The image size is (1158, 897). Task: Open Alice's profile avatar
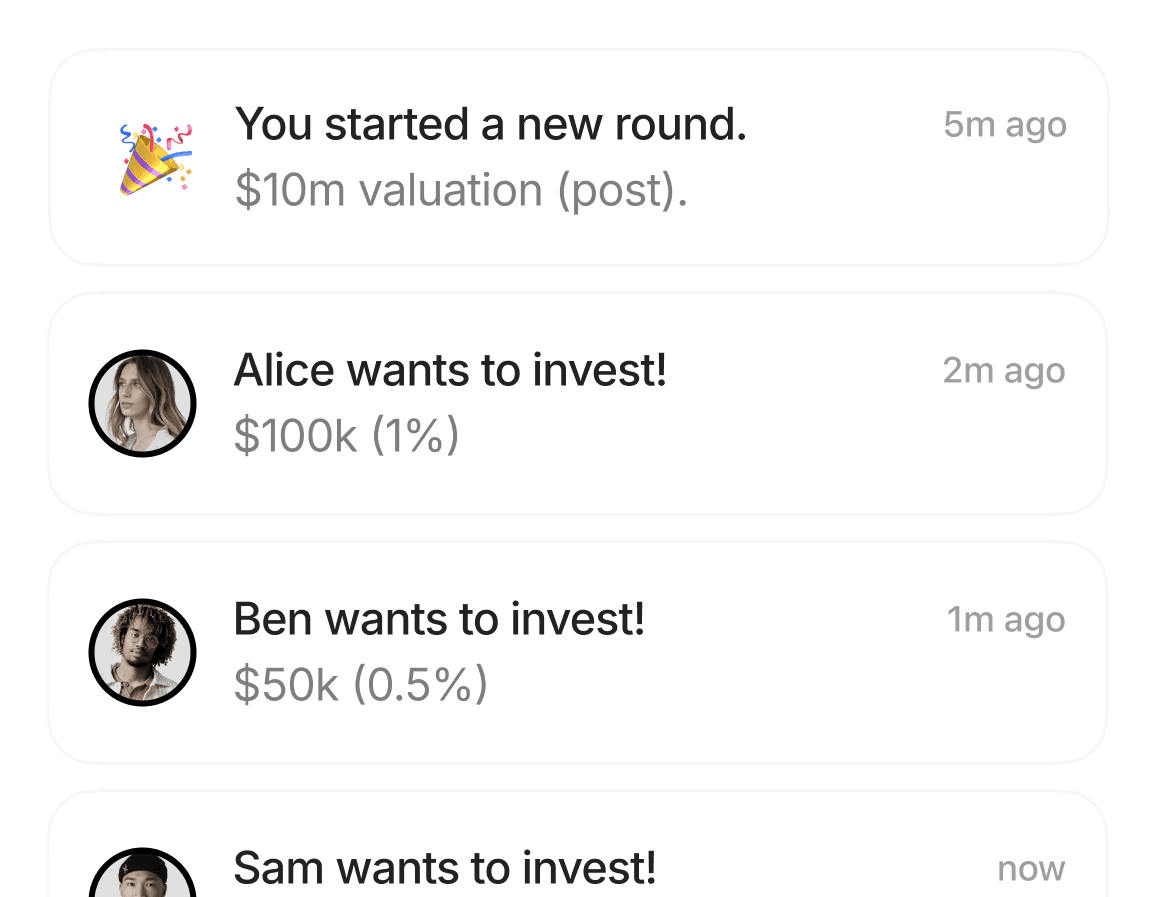click(143, 403)
